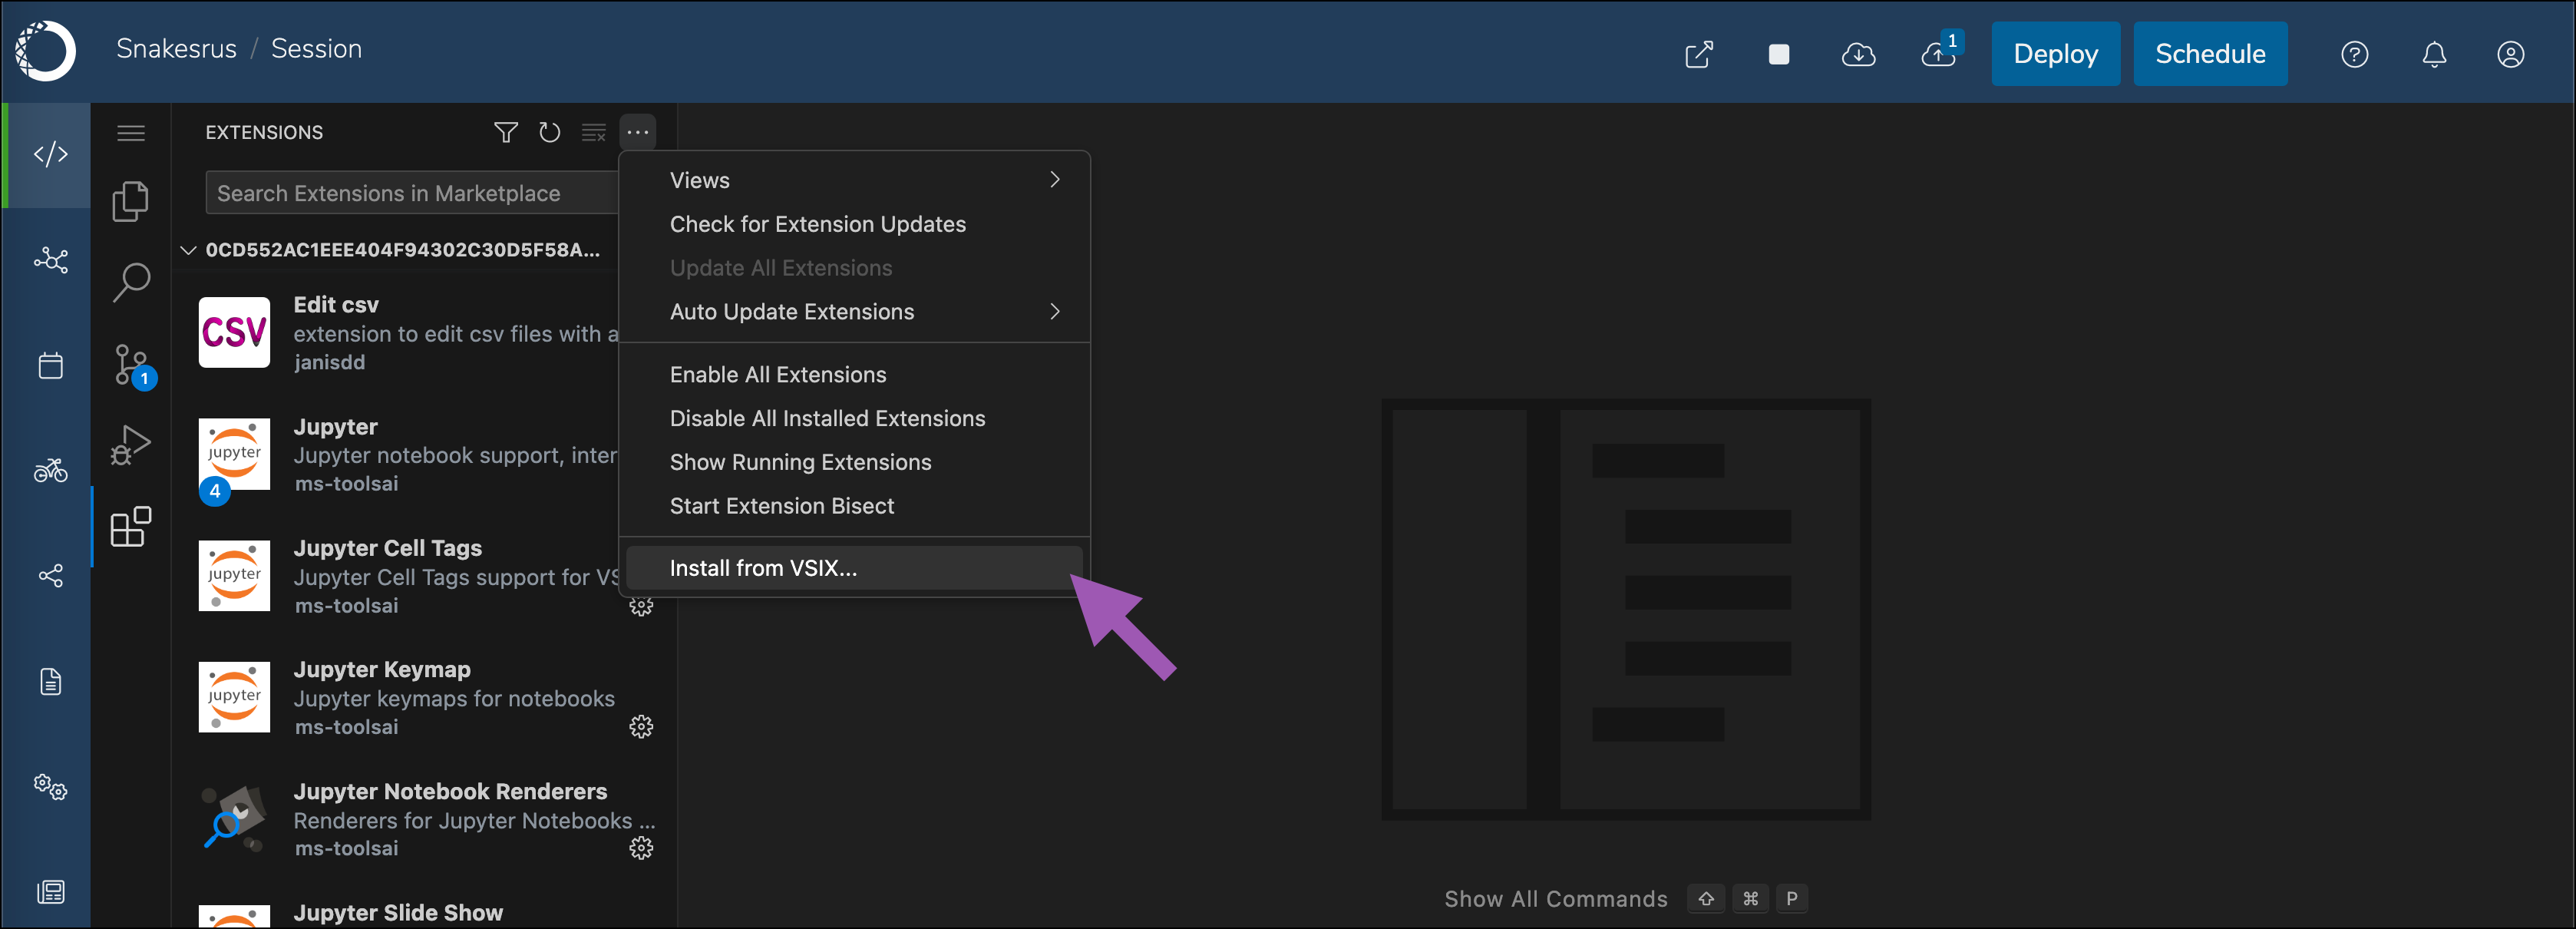
Task: Click the cloud download pull icon
Action: coord(1858,54)
